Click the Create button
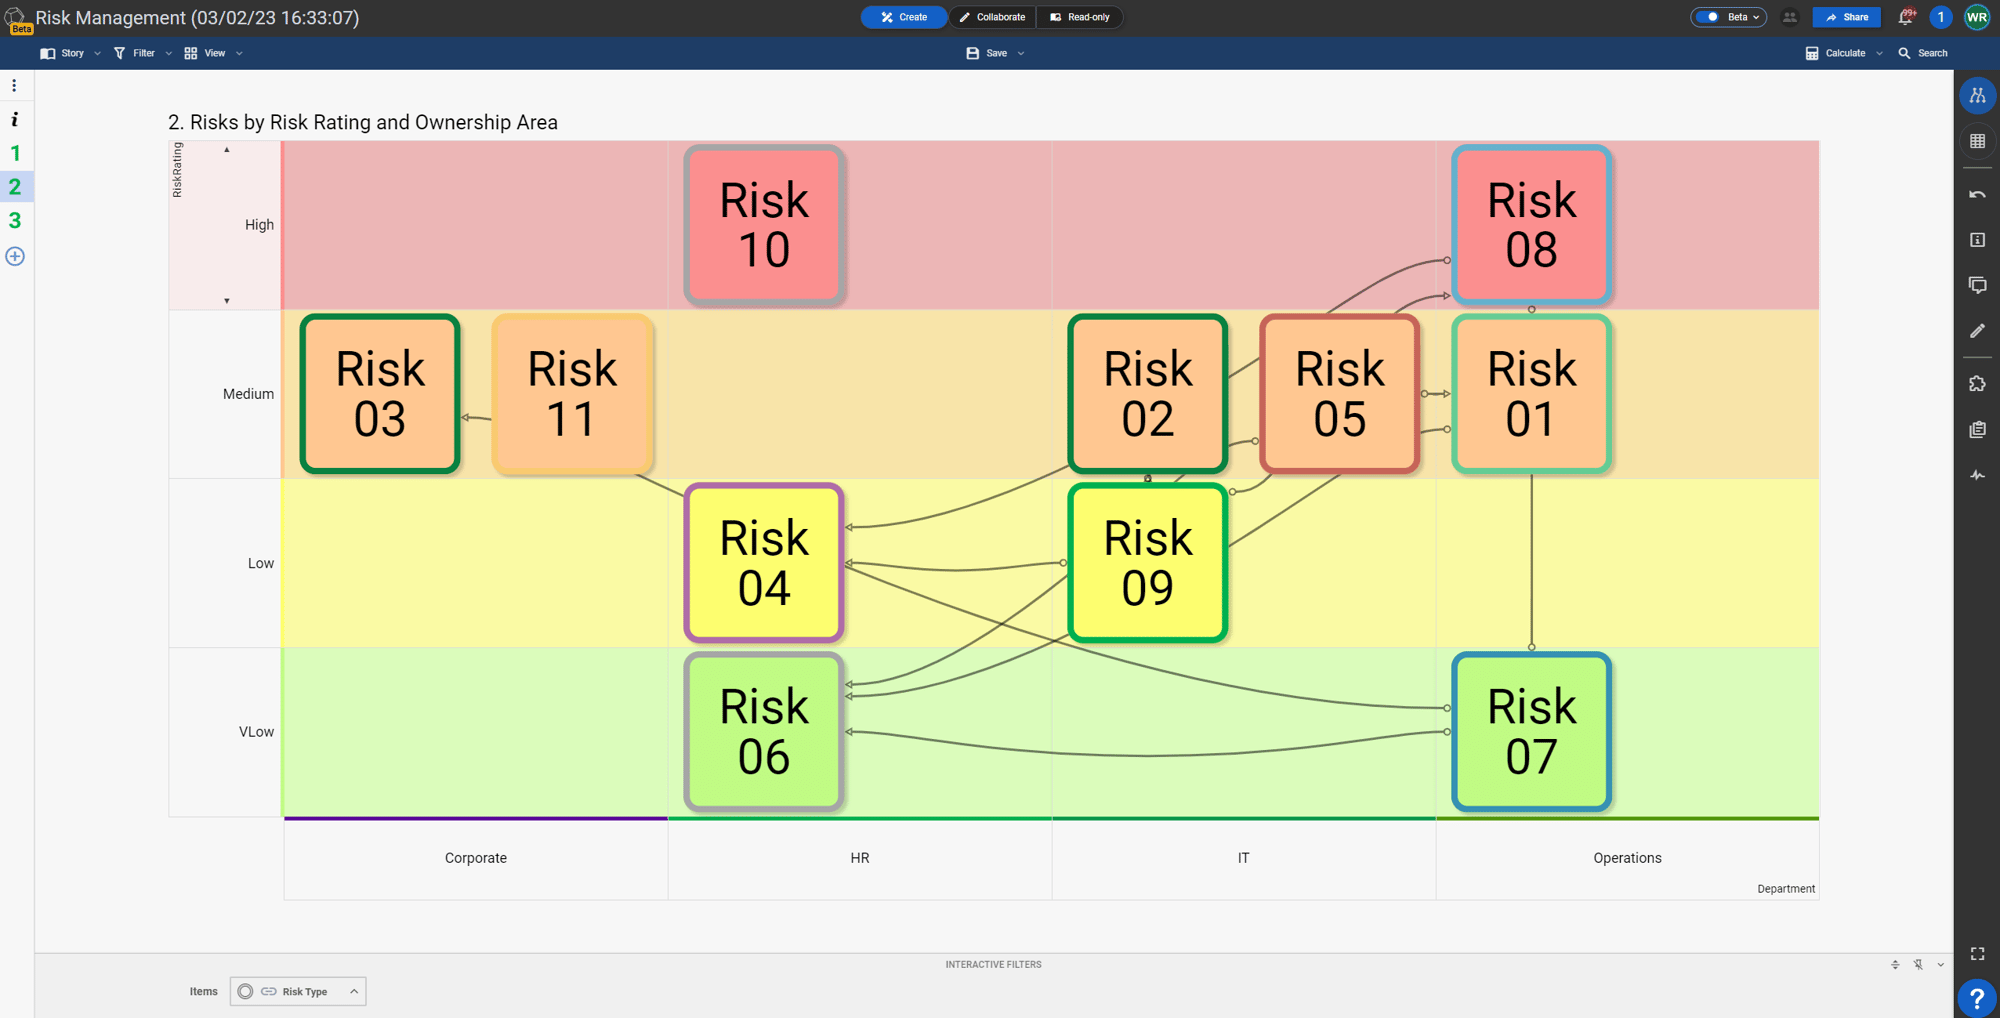2000x1018 pixels. coord(903,17)
